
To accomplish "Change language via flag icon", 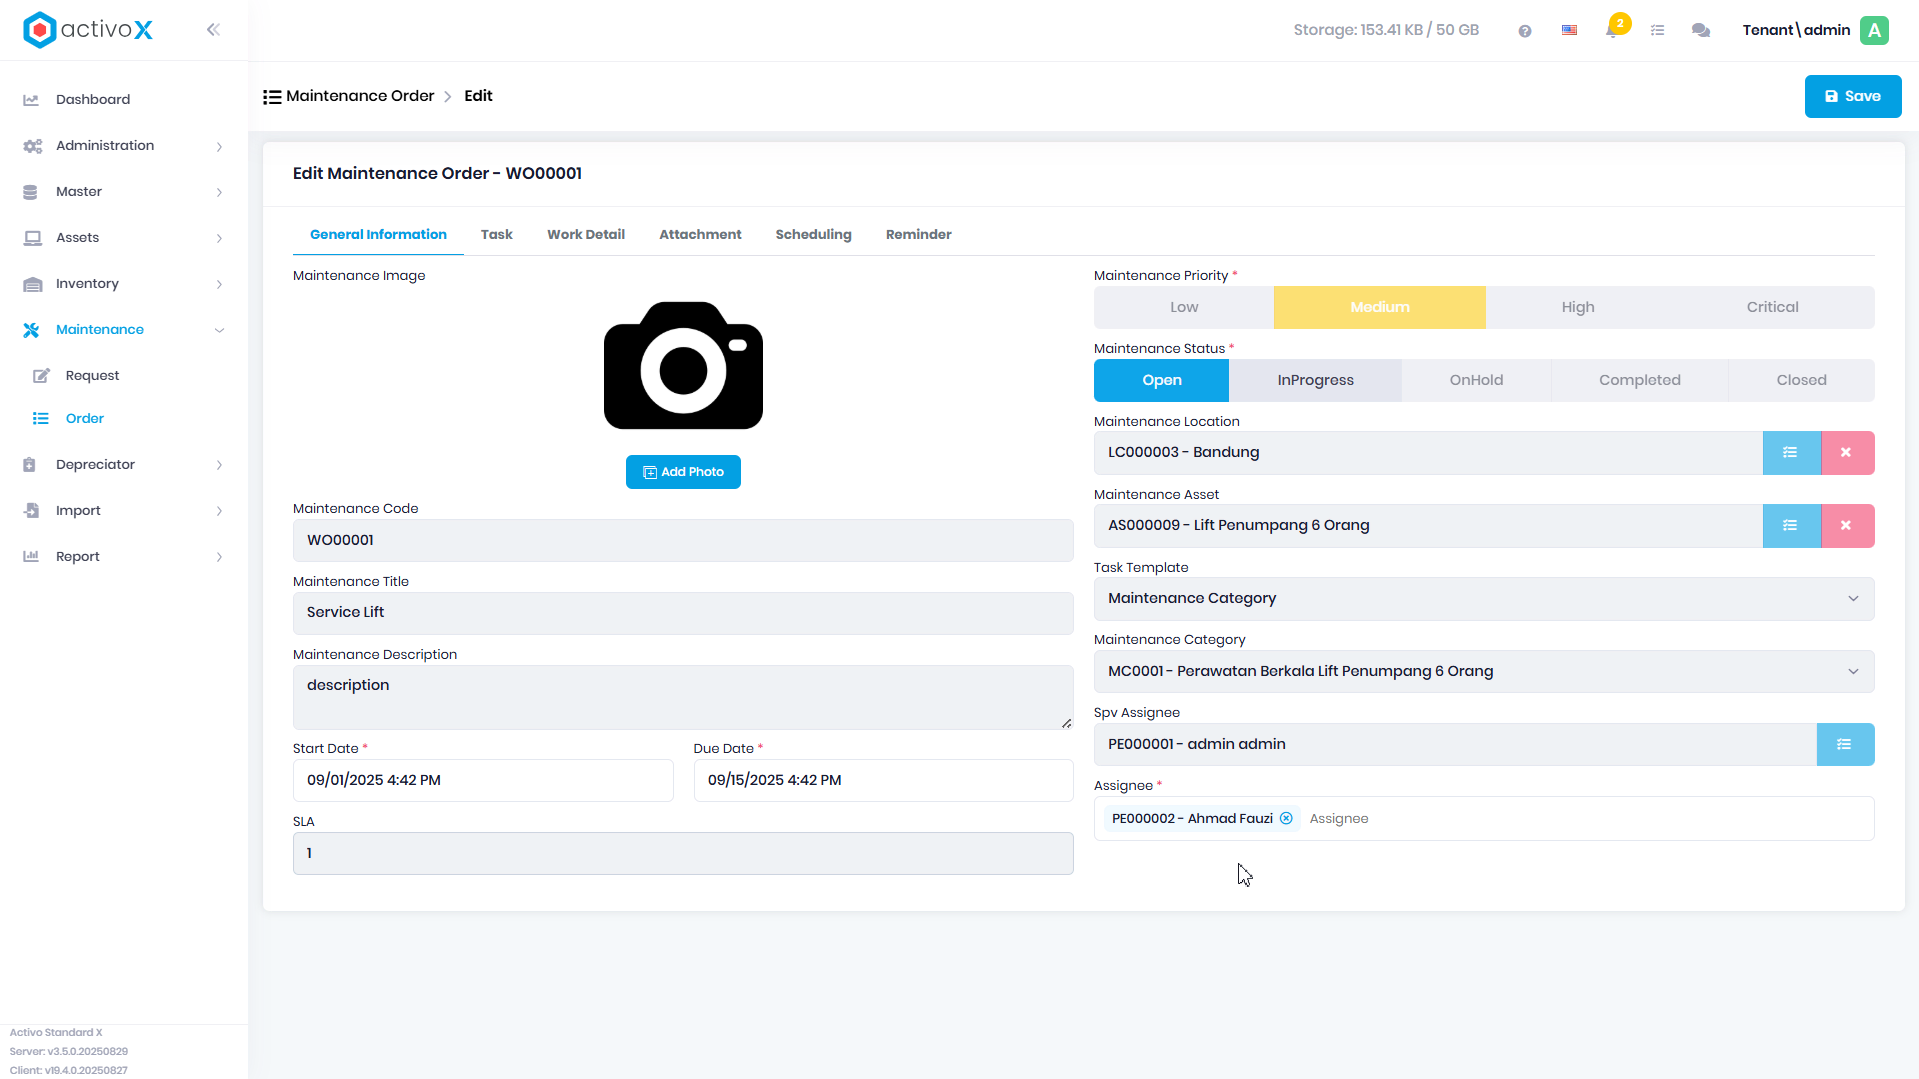I will pos(1570,31).
